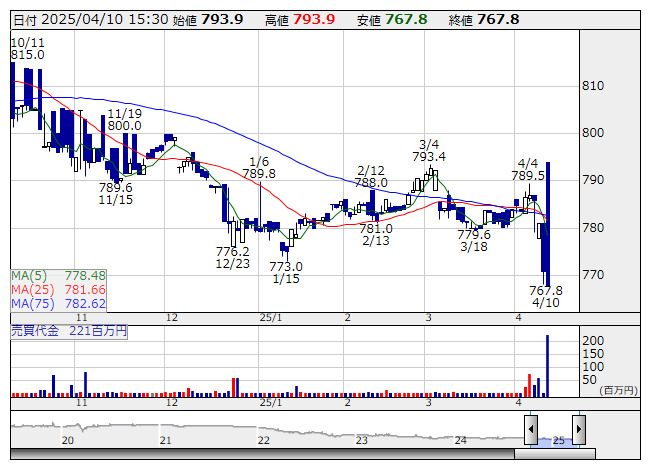Click the MA(25) 781.66 legend entry
This screenshot has width=653, height=470.
58,289
